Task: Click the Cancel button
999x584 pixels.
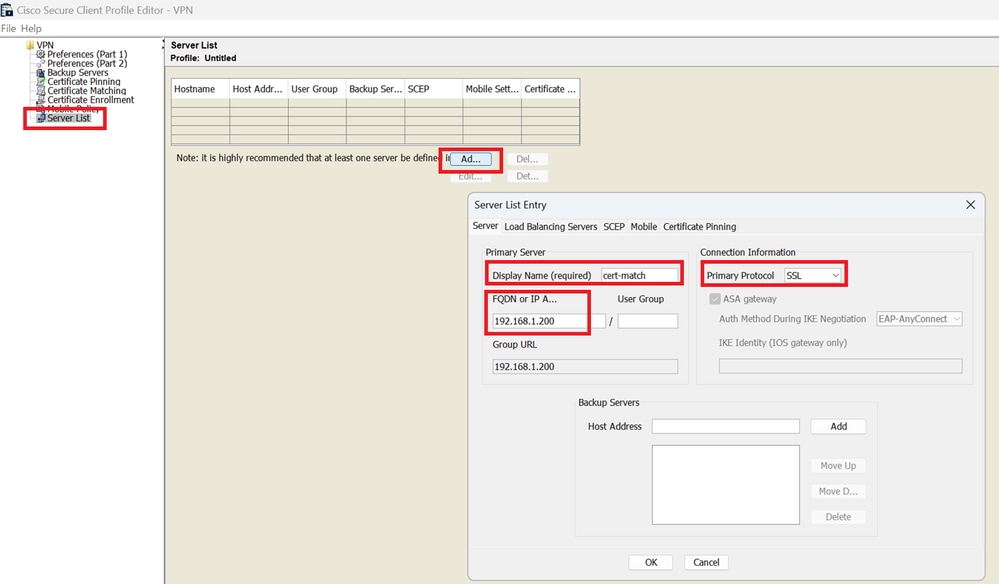Action: tap(706, 562)
